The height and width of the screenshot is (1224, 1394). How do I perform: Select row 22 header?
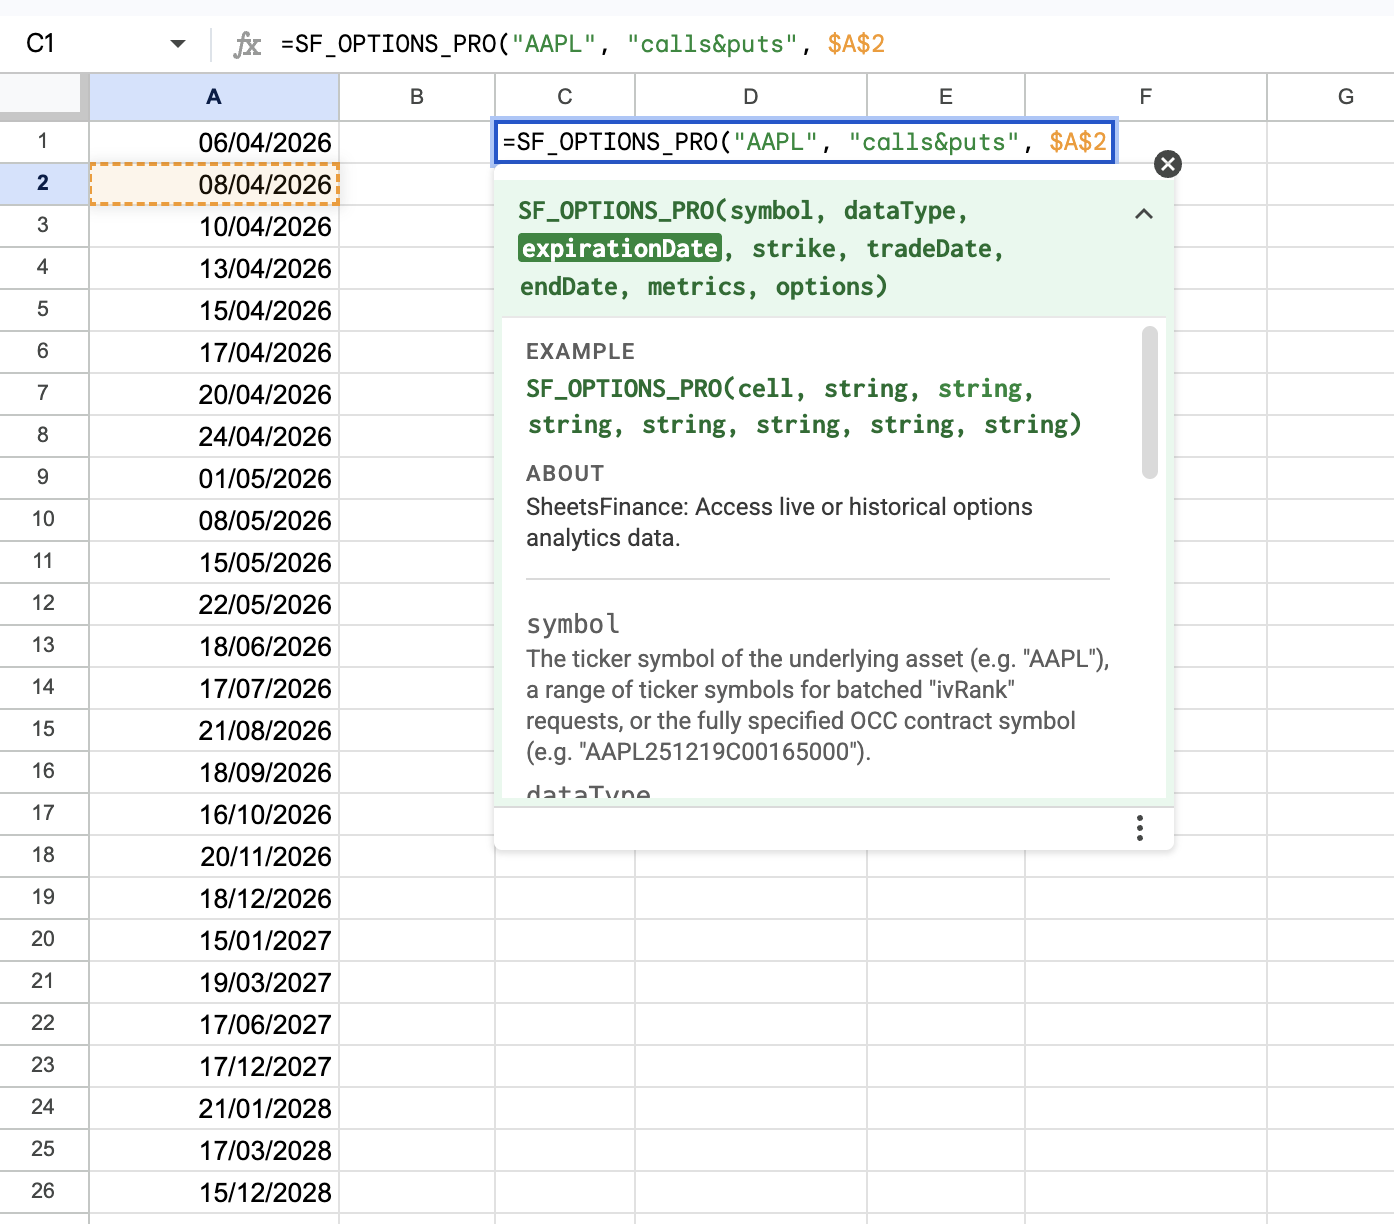43,1023
